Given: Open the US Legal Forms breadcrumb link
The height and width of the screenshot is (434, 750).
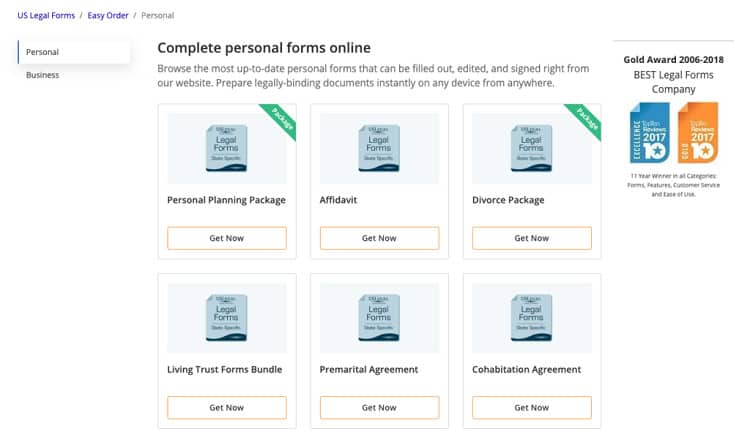Looking at the screenshot, I should pos(46,15).
